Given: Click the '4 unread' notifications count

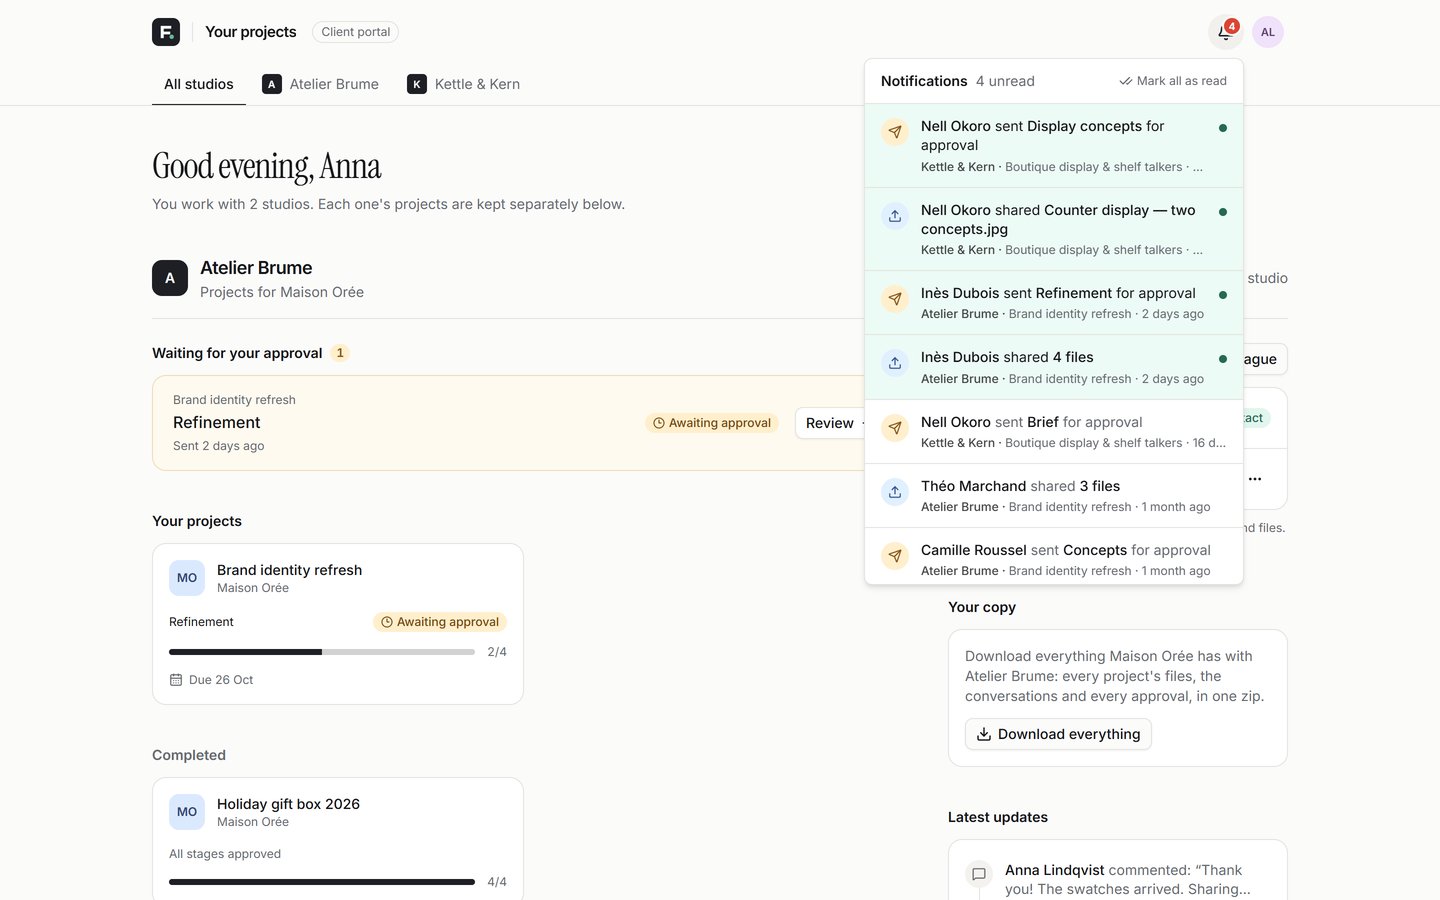Looking at the screenshot, I should (1005, 81).
